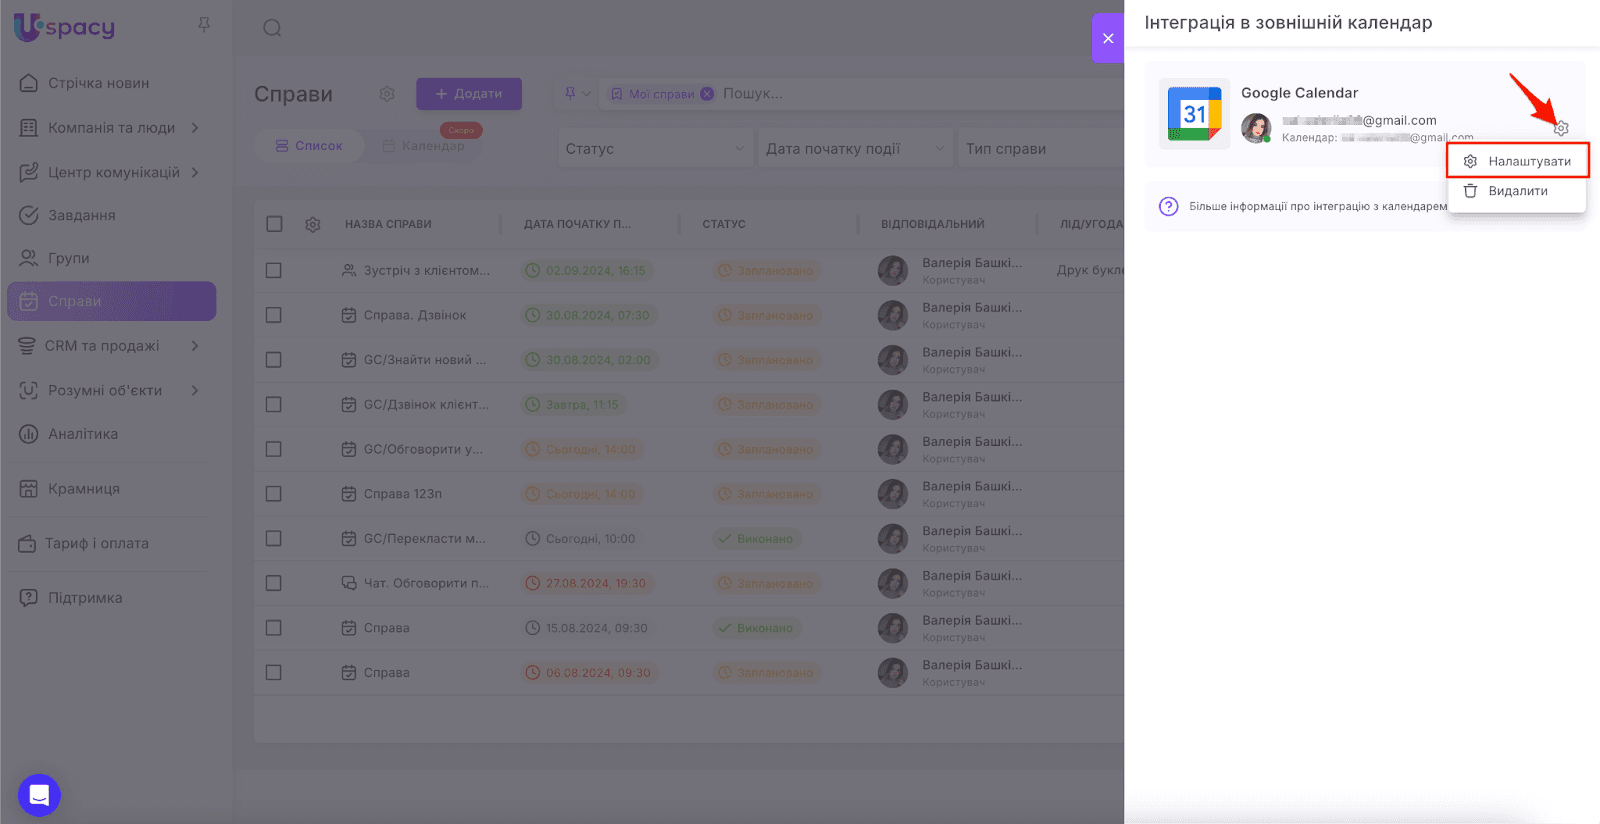Expand the Компанія та люди sidebar section

click(x=110, y=128)
